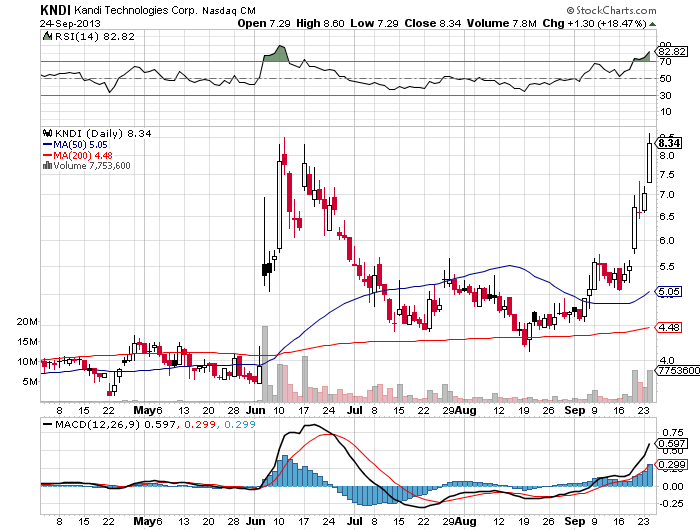This screenshot has width=700, height=530.
Task: Click the Close 8.34 header value
Action: click(433, 23)
